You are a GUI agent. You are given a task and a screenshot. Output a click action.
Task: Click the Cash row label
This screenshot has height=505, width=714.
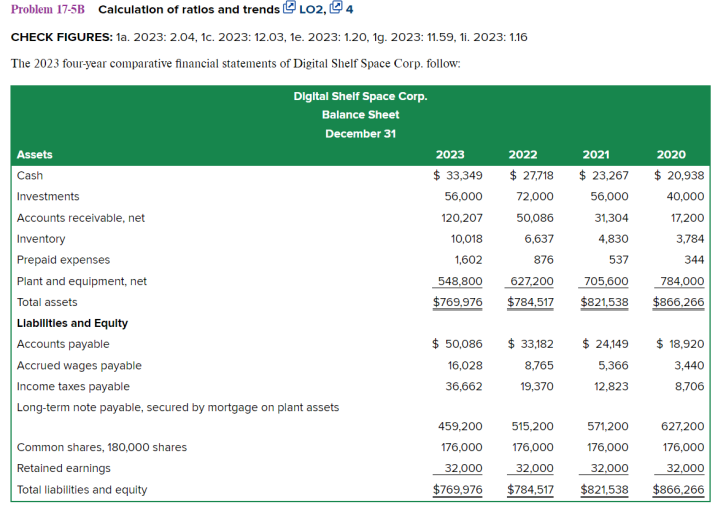pyautogui.click(x=30, y=176)
